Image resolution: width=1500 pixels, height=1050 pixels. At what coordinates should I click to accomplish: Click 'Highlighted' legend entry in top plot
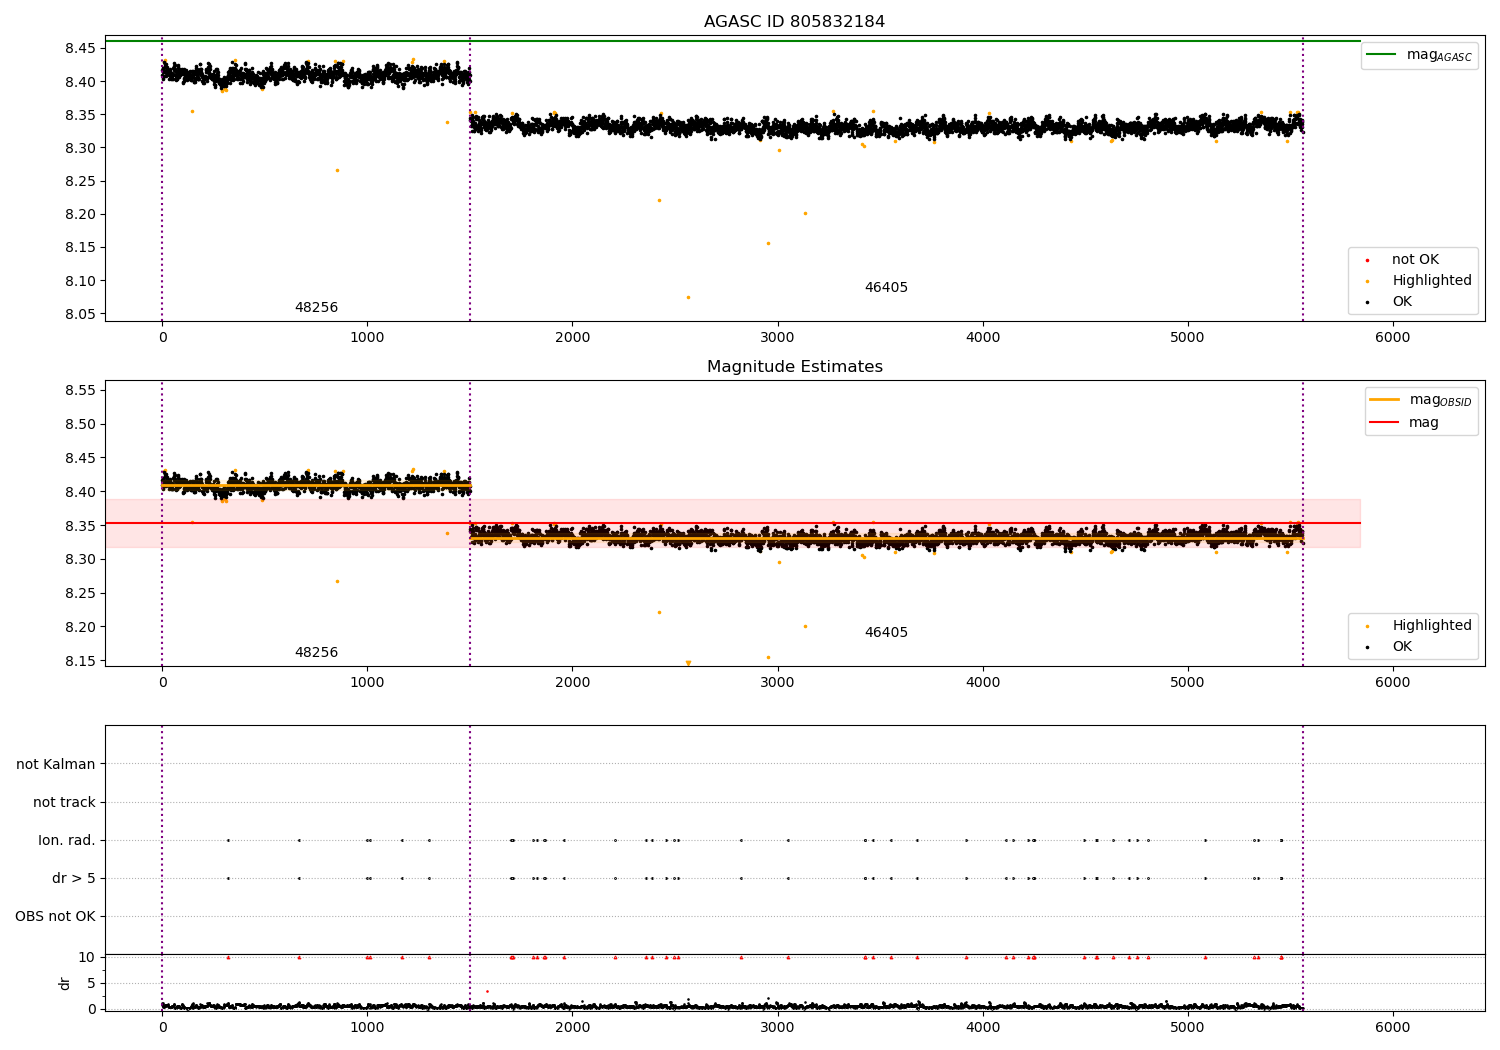1418,281
